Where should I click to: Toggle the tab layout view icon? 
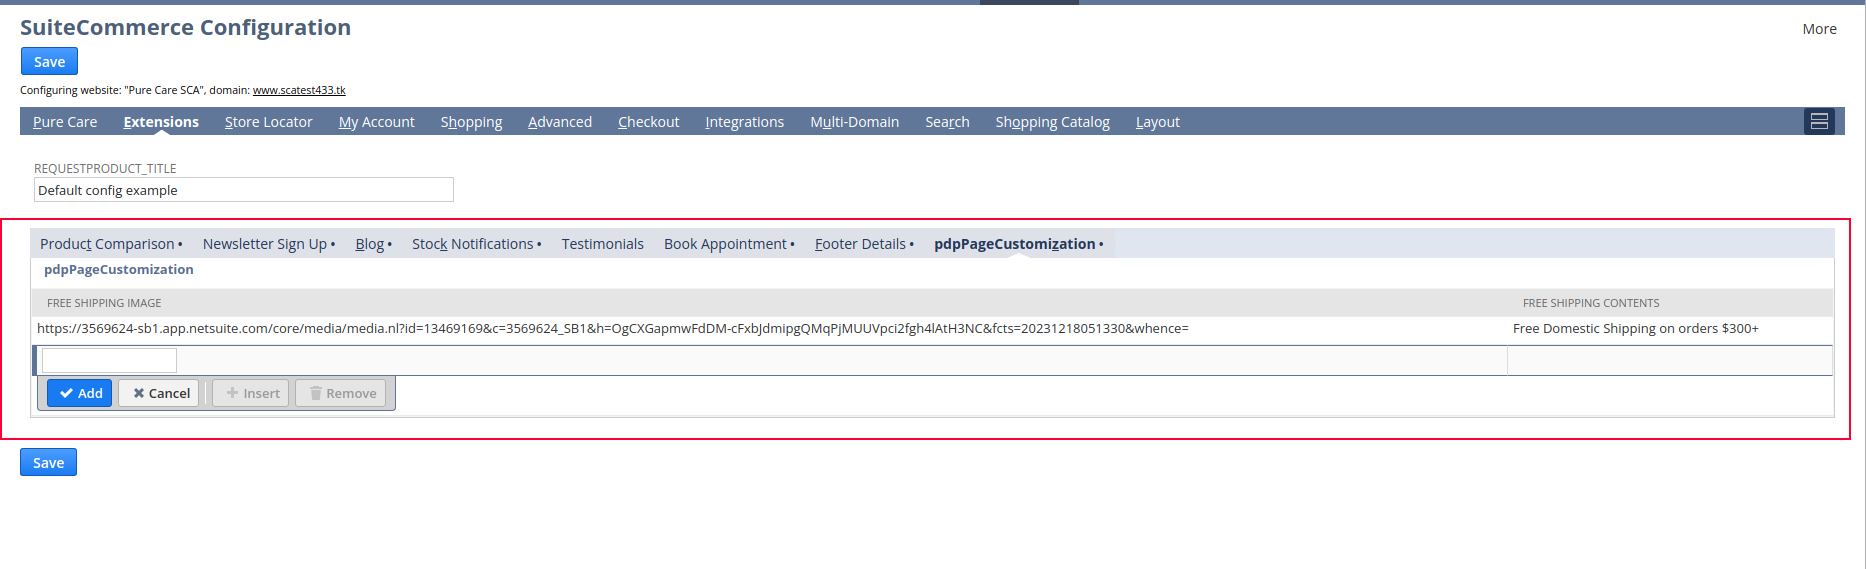click(x=1819, y=121)
